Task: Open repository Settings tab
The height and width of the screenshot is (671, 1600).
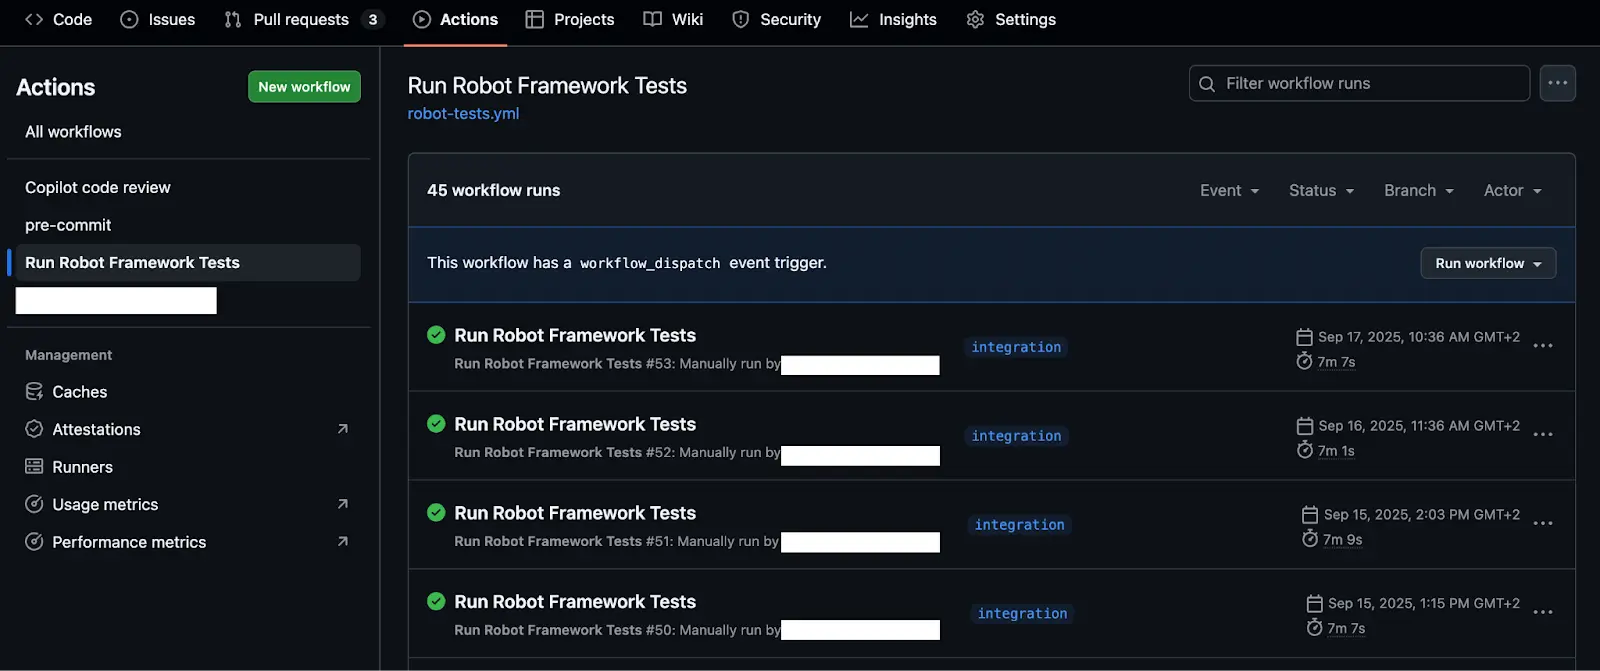Action: (x=1011, y=19)
